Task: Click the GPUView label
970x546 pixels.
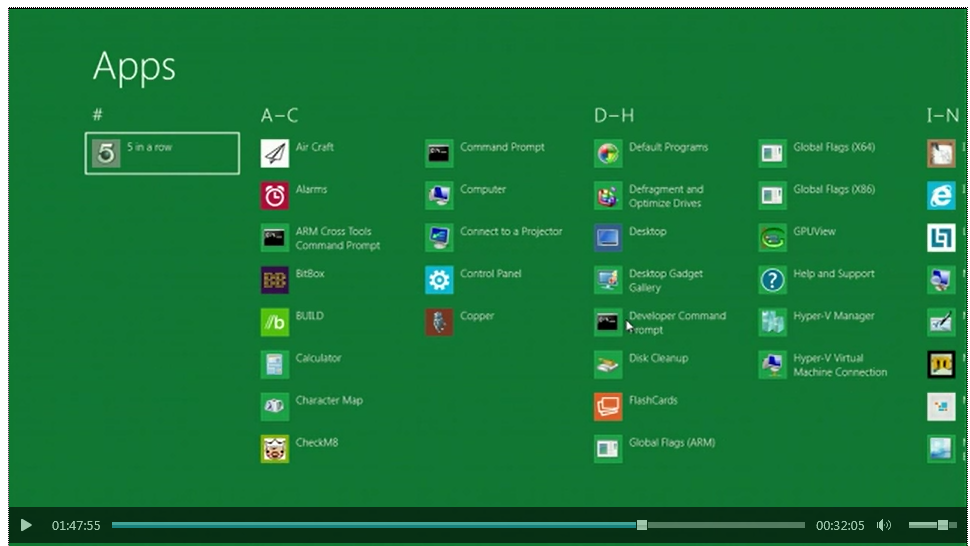Action: [814, 231]
